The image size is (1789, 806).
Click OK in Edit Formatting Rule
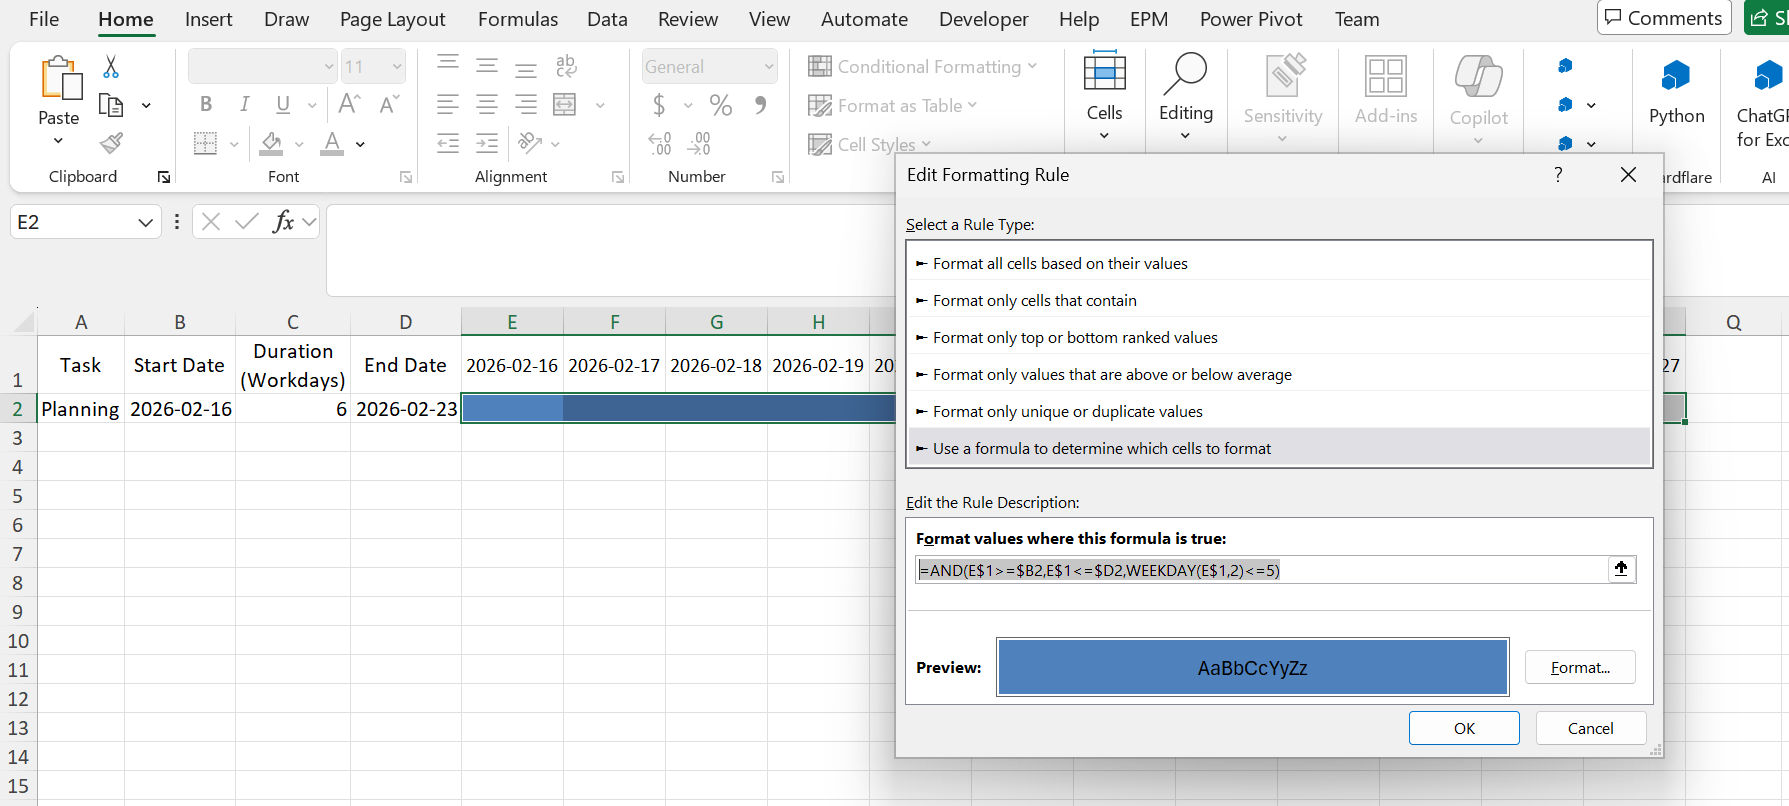[x=1464, y=728]
